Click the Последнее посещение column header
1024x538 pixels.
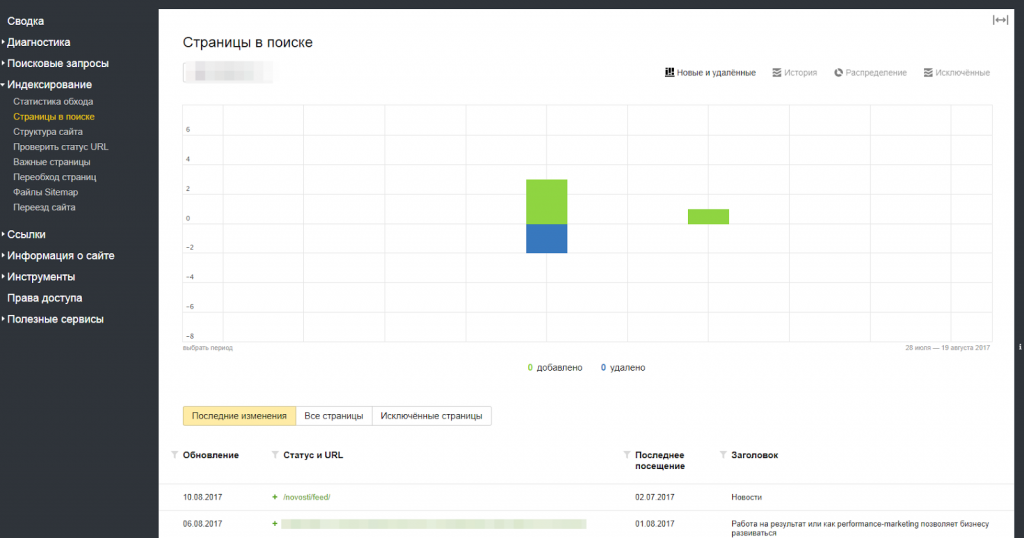(x=660, y=460)
